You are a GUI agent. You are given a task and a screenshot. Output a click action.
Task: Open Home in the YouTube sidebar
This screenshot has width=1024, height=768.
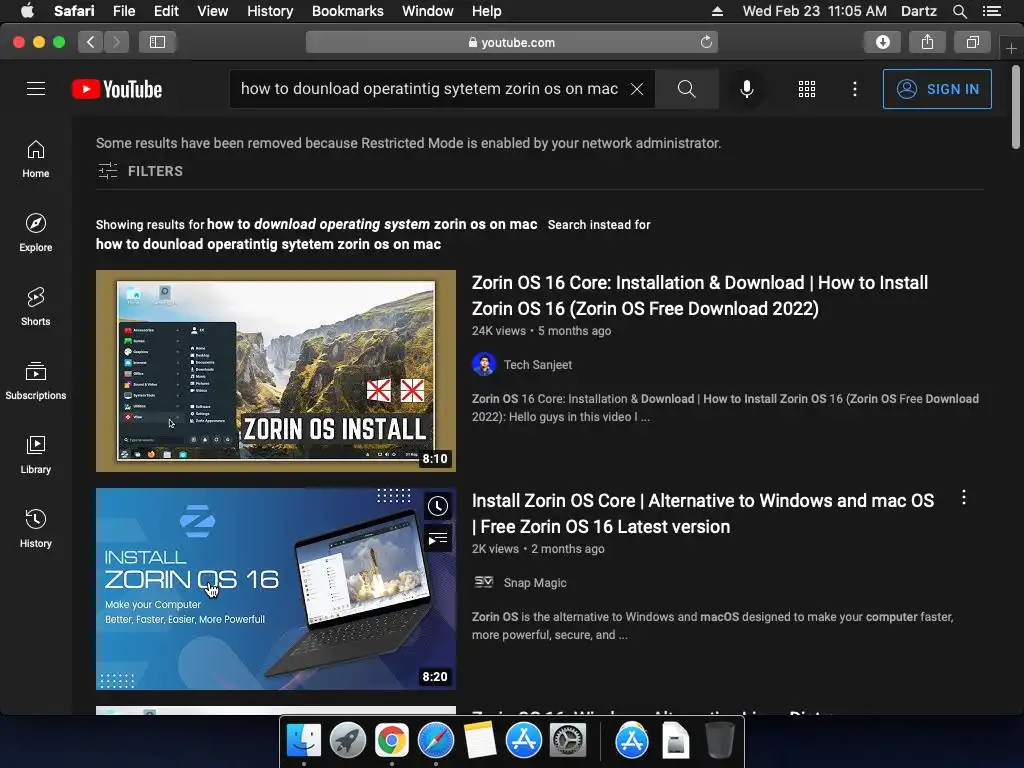[35, 159]
